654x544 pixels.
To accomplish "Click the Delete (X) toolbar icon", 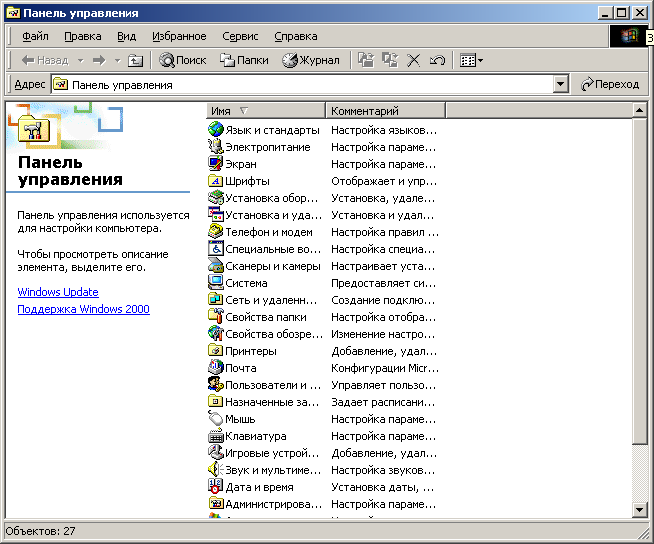I will [413, 60].
